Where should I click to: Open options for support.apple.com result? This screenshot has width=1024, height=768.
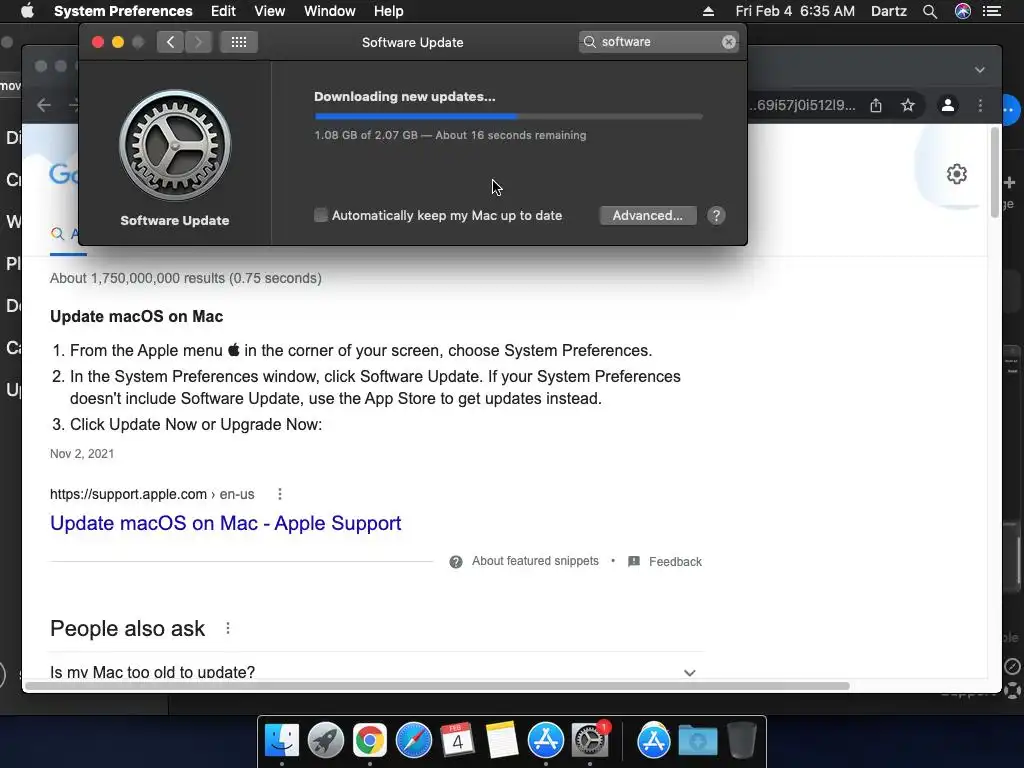280,494
